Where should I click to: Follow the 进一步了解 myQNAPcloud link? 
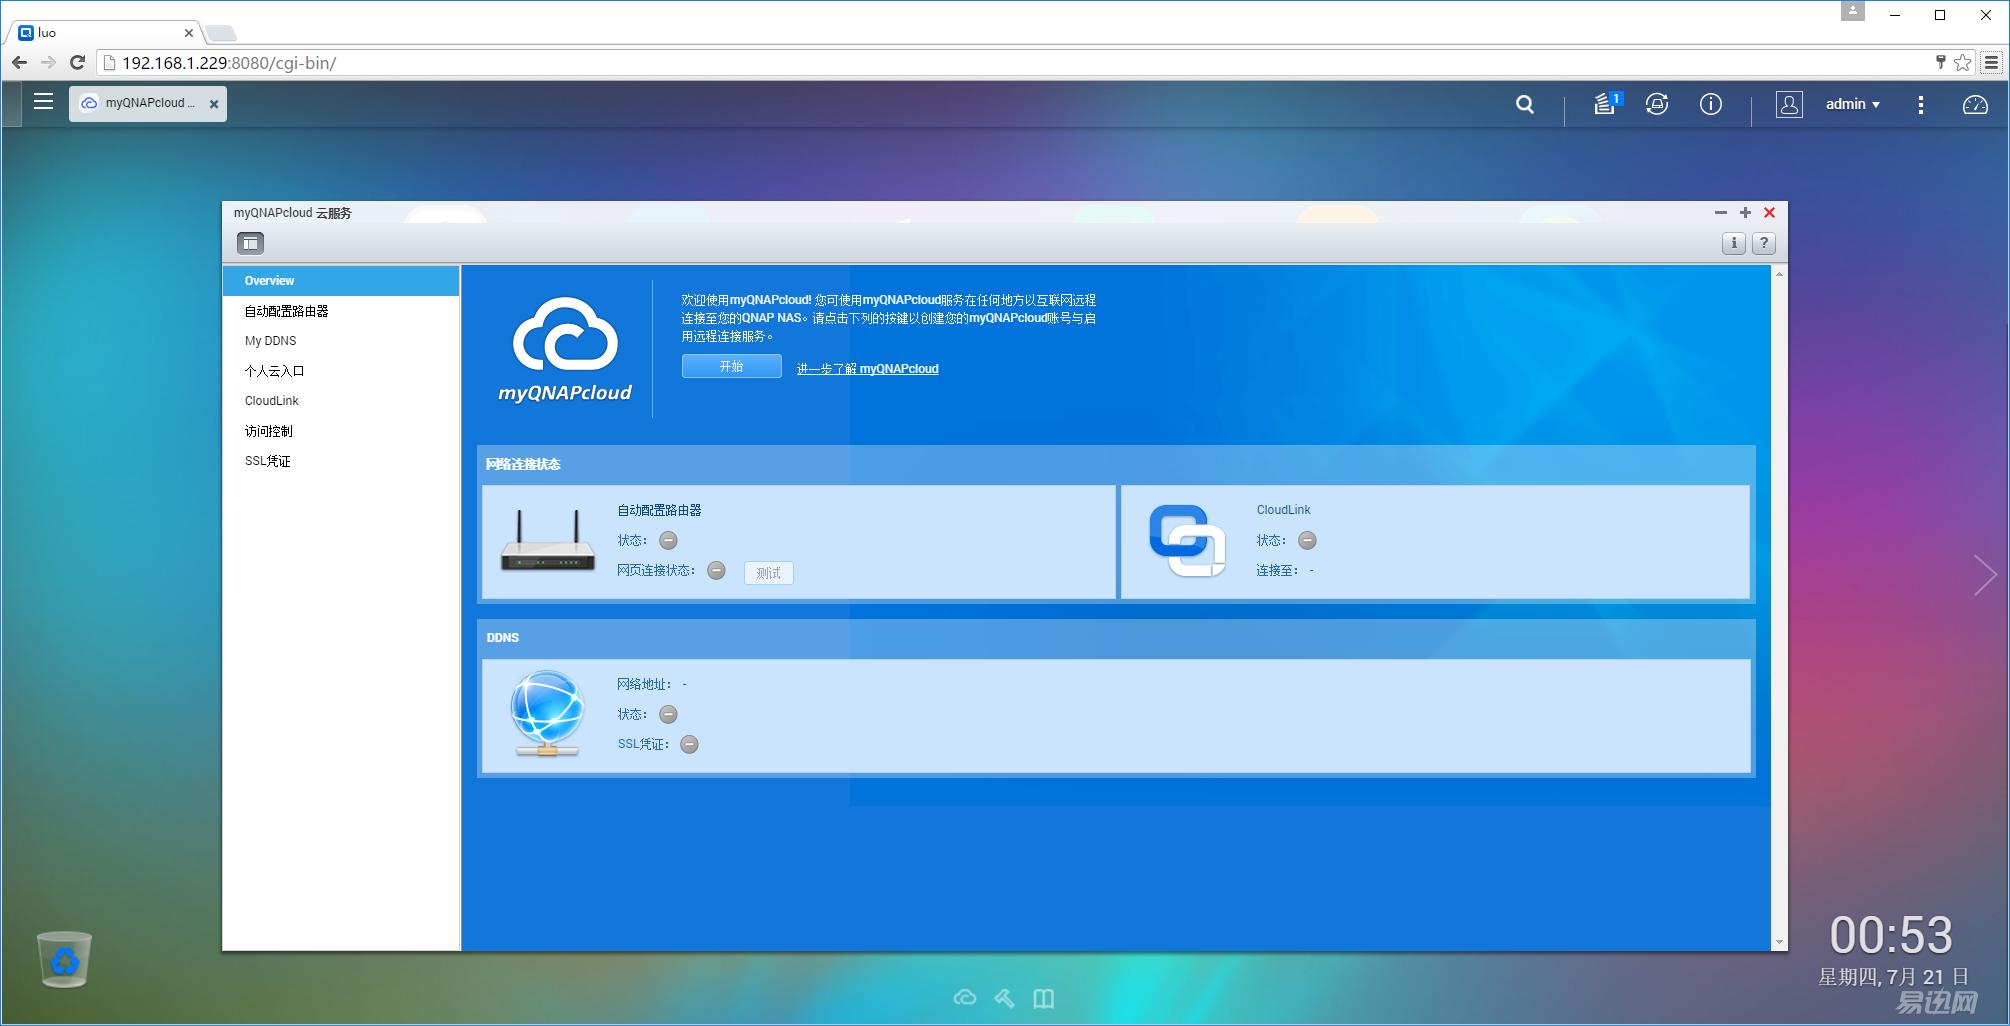[x=867, y=369]
